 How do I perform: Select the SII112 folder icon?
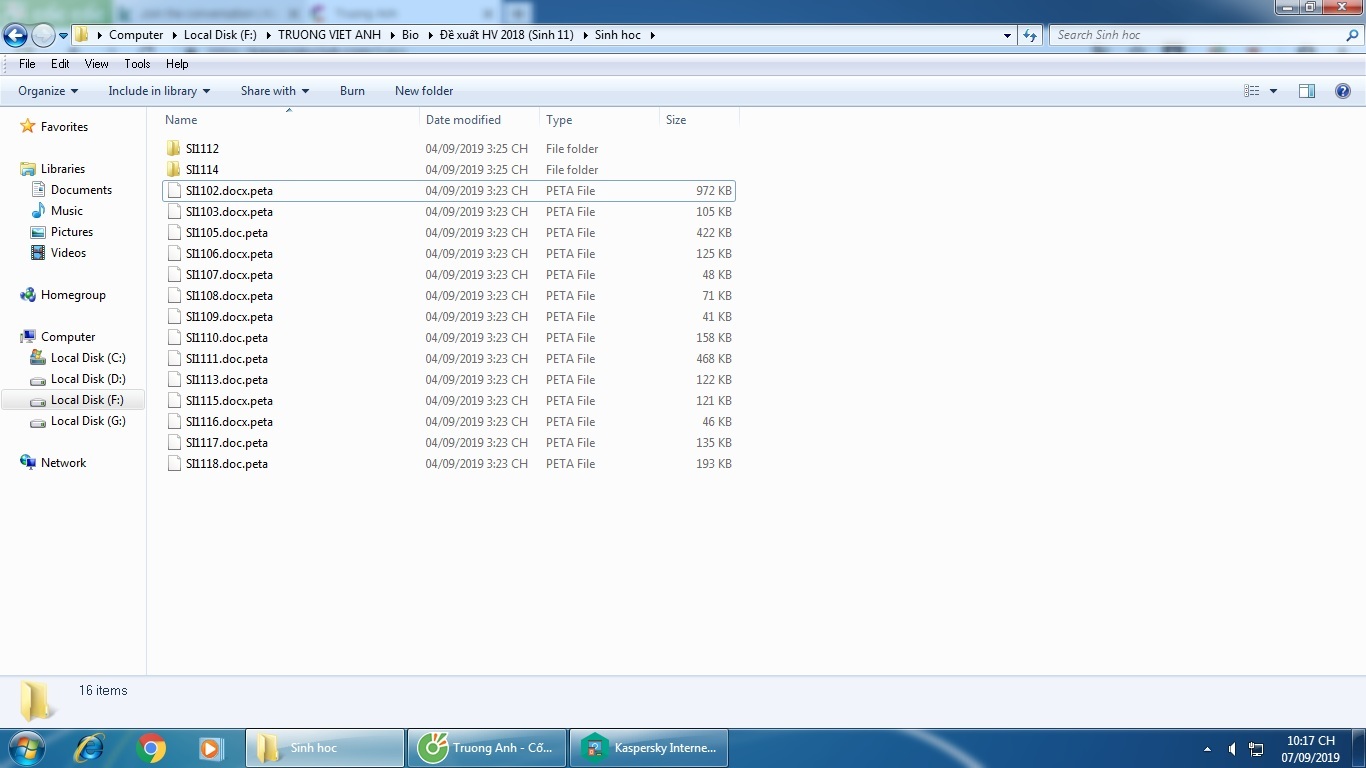click(174, 149)
